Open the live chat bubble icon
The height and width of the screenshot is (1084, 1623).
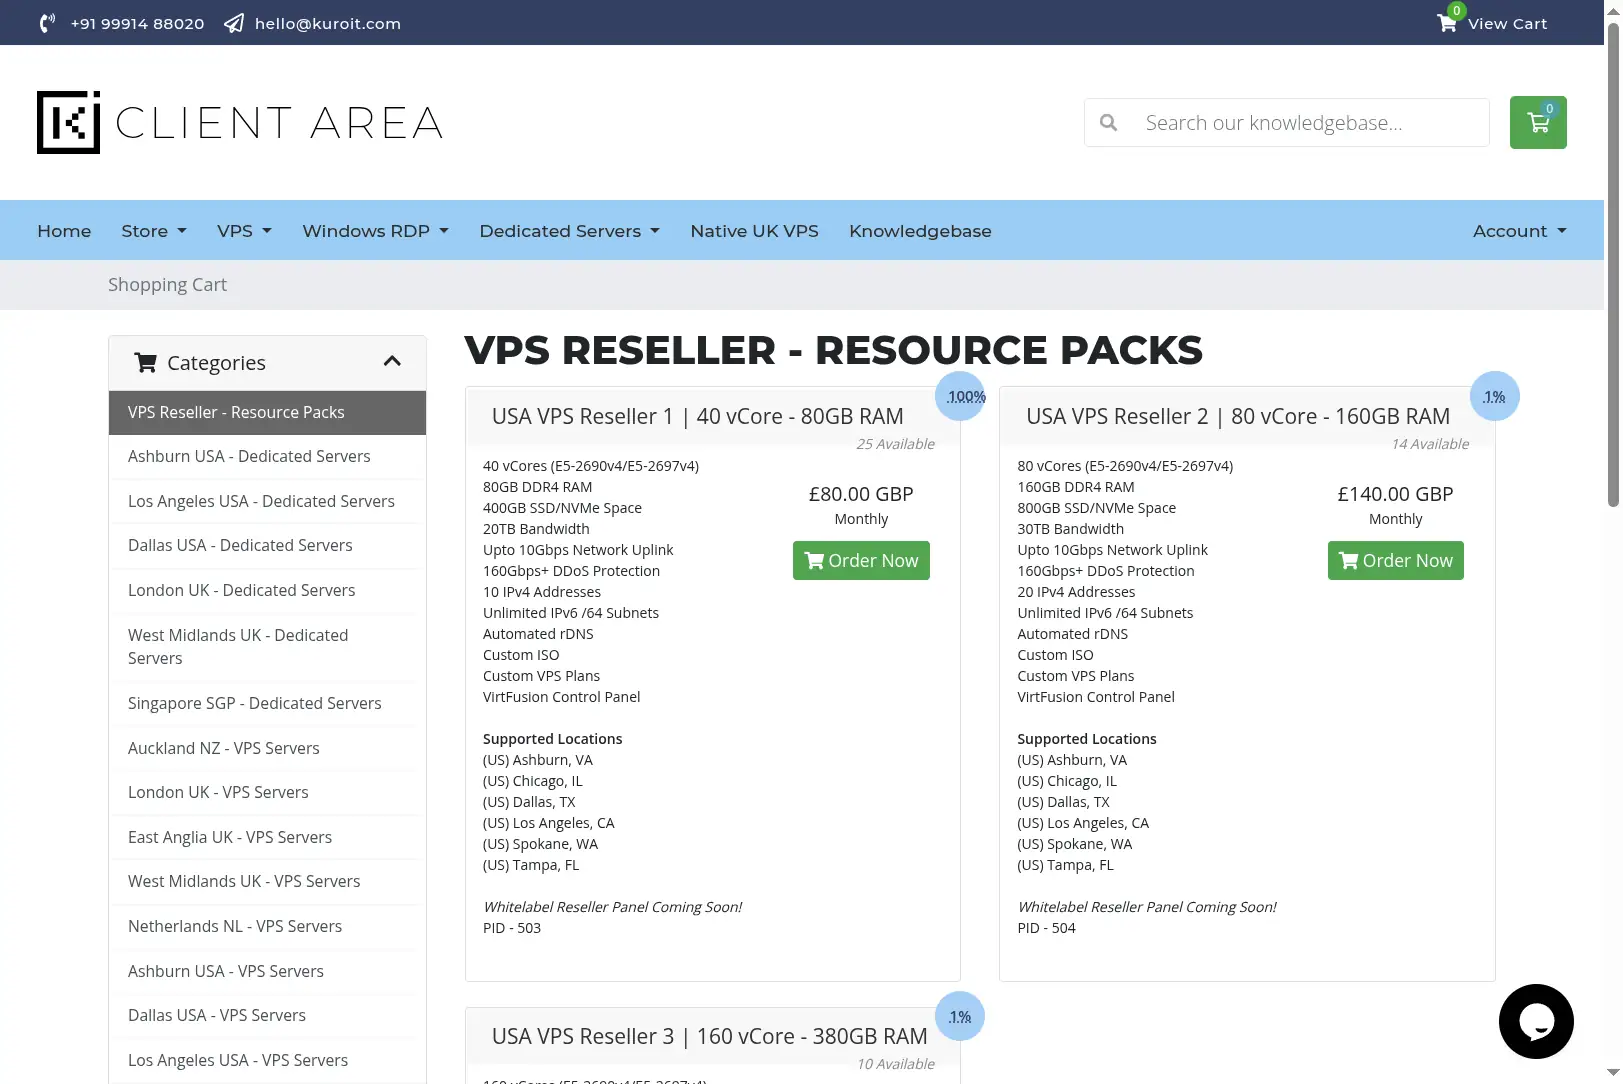pos(1536,1021)
